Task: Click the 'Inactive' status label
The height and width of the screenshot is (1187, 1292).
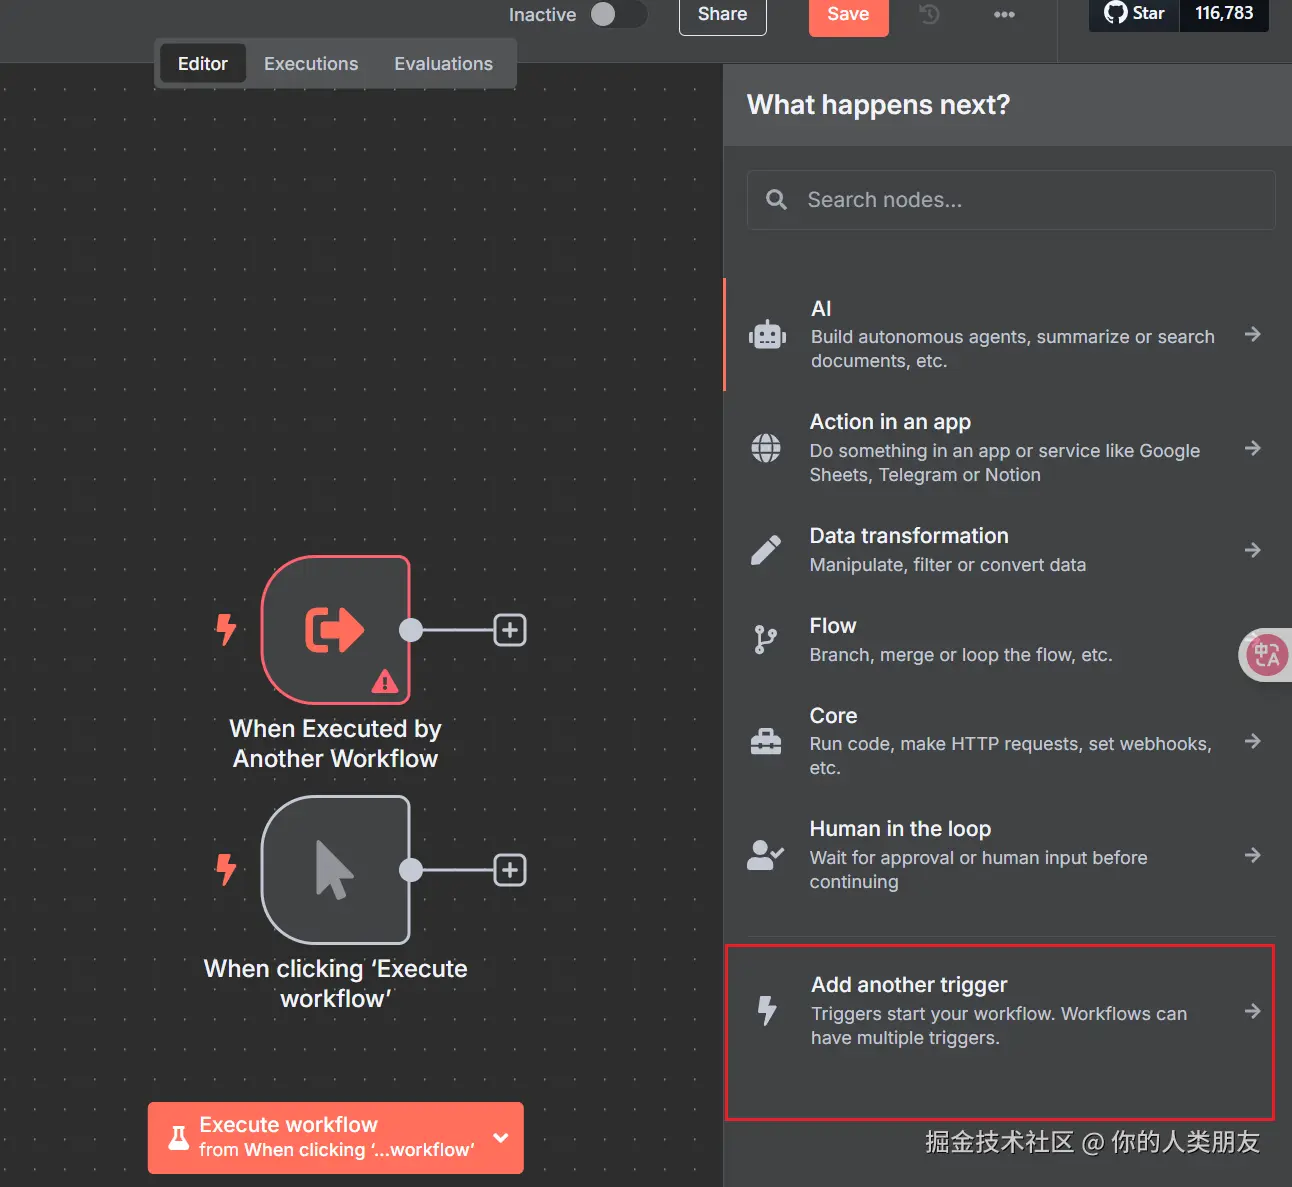Action: pyautogui.click(x=542, y=15)
